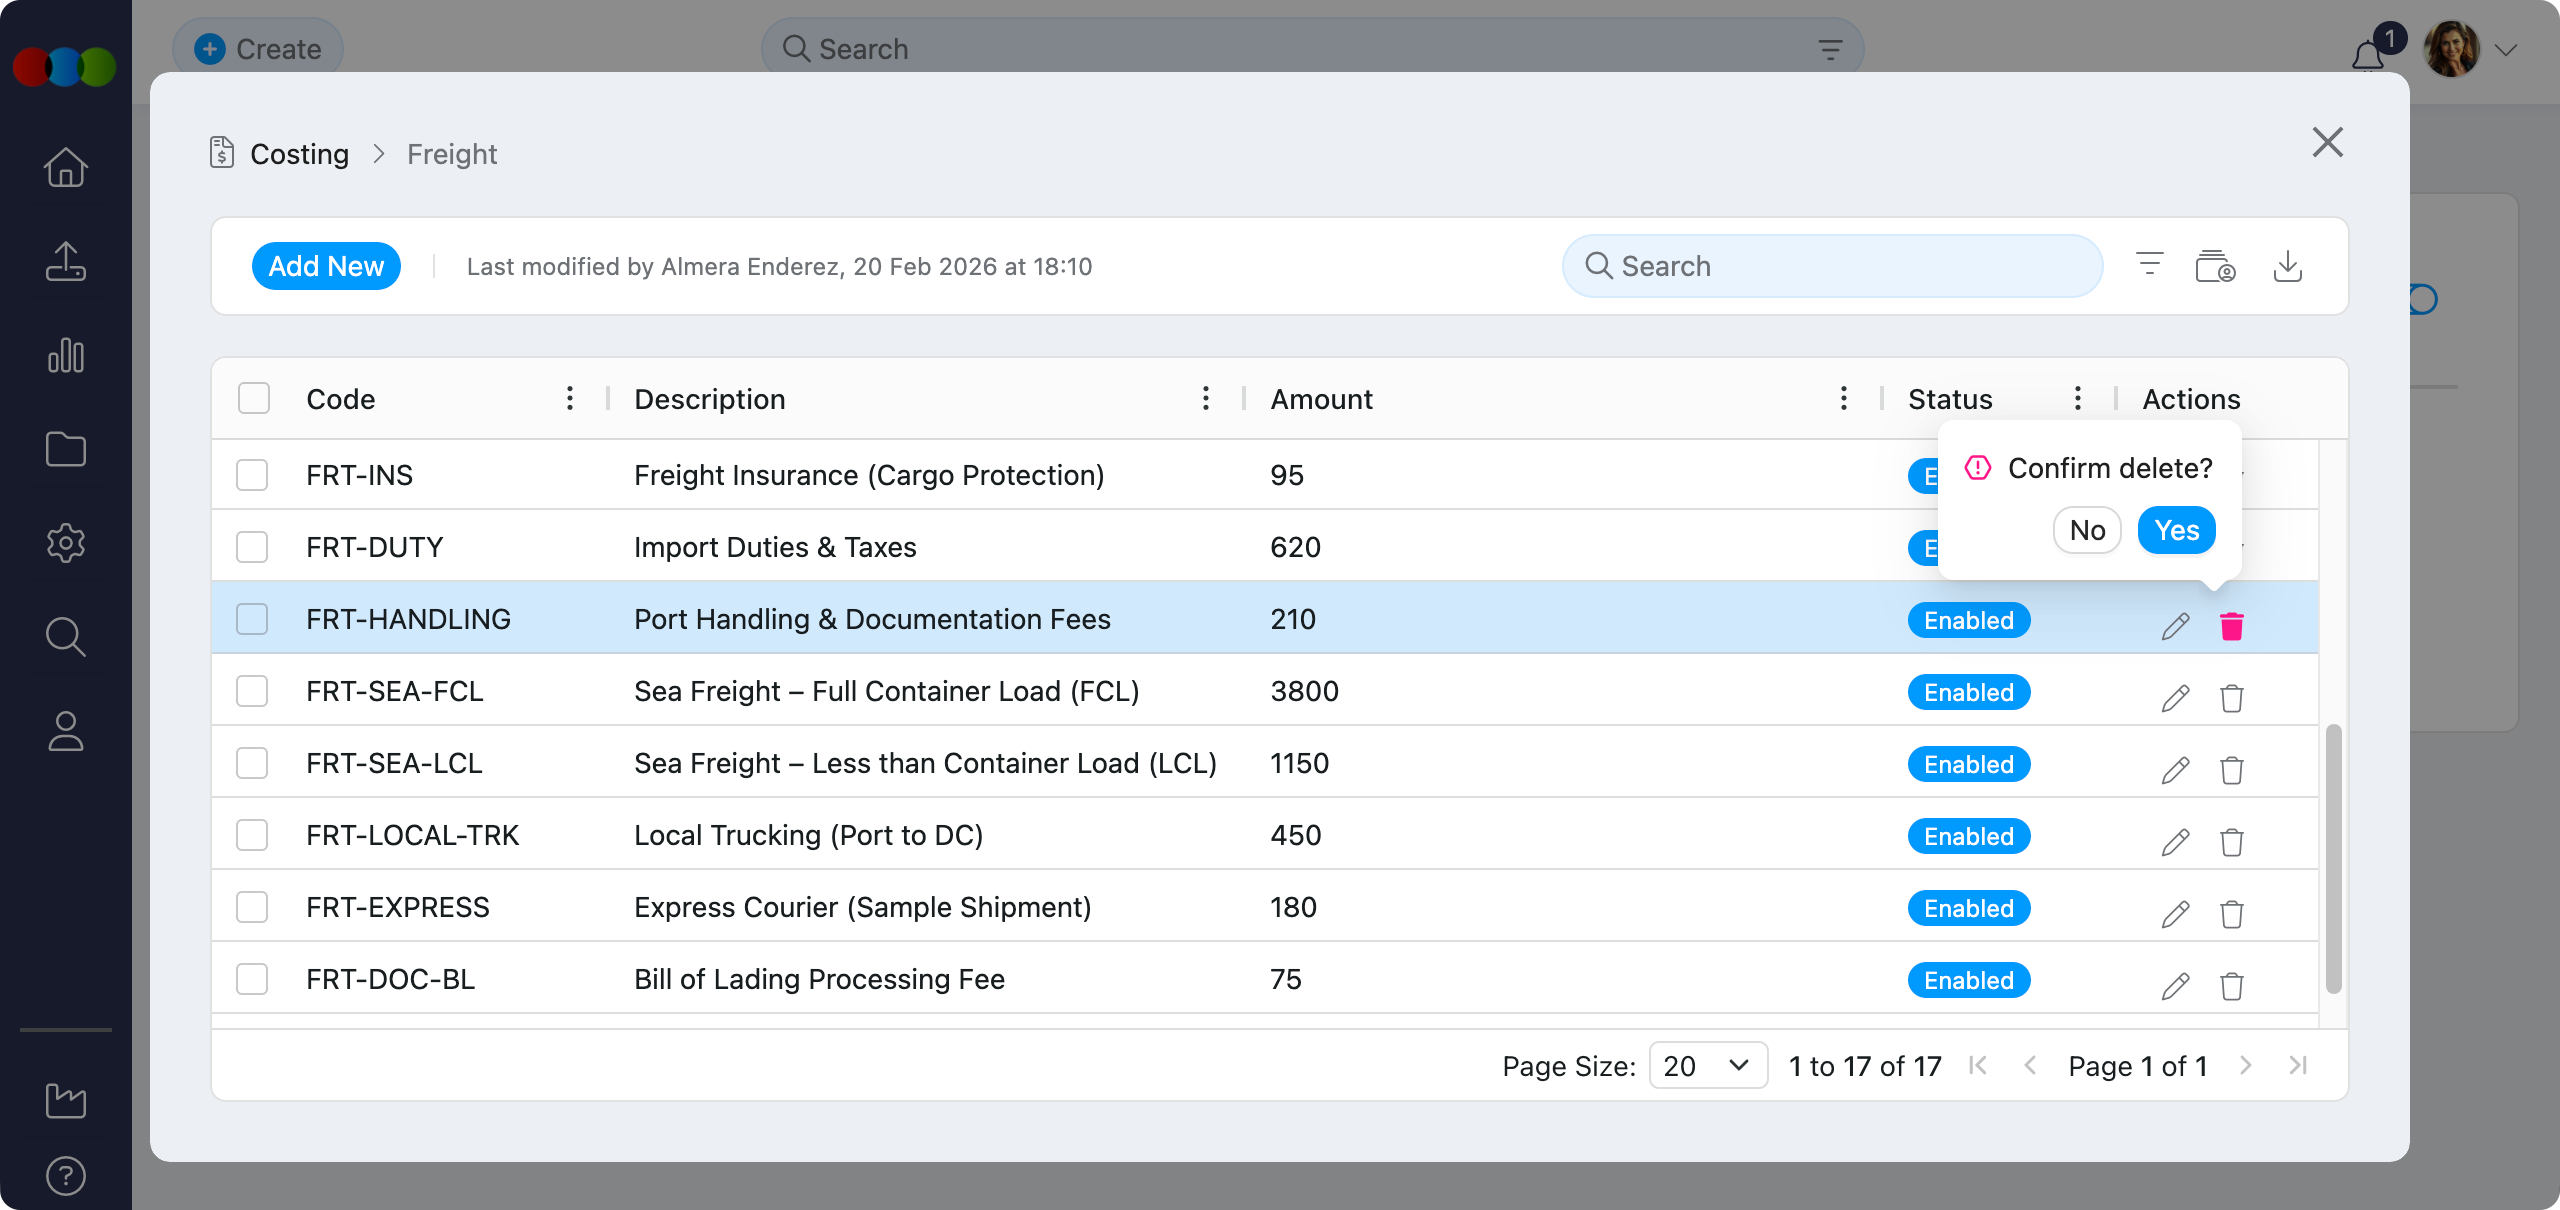Open the Home icon in sidebar
Screen dimensions: 2560x1210
[x=66, y=167]
